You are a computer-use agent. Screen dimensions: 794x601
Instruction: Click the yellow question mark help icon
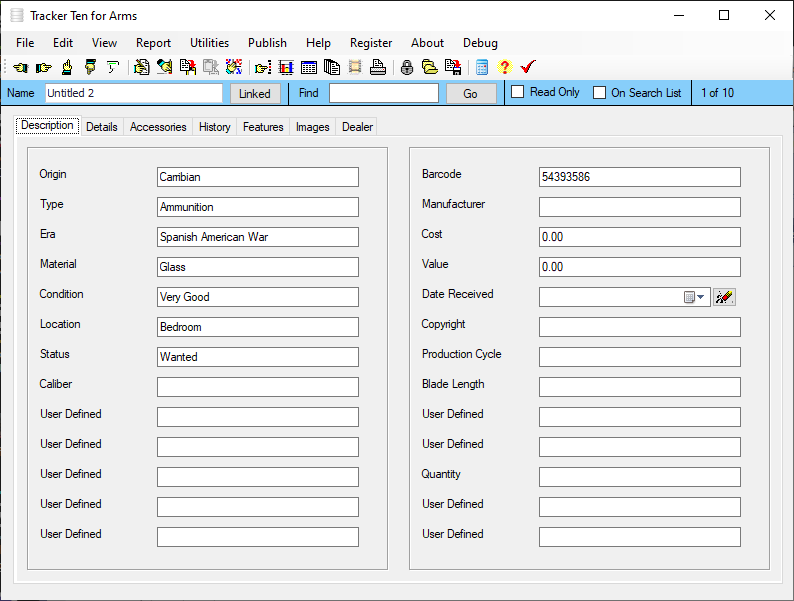pos(504,68)
